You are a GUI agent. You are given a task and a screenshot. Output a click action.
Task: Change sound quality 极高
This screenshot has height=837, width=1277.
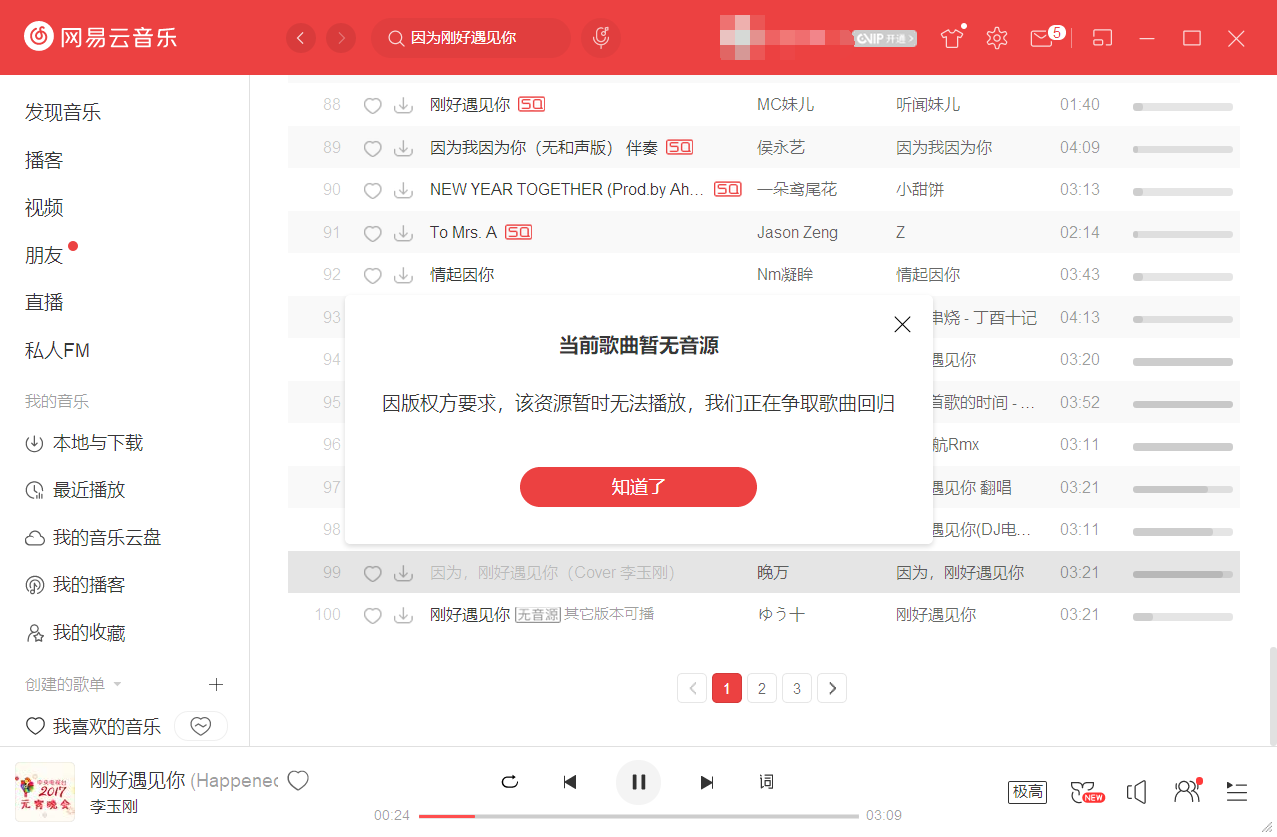pos(1028,792)
